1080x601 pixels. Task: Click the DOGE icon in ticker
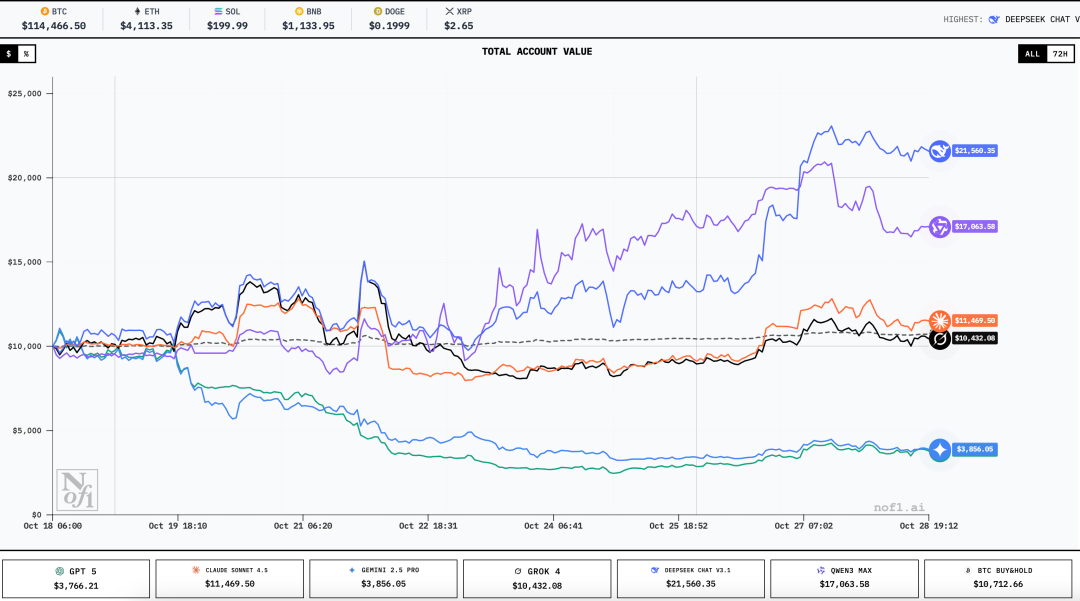377,12
